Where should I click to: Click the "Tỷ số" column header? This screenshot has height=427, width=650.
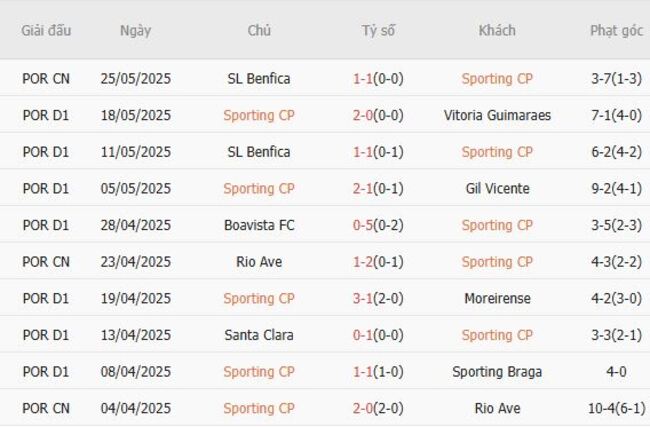tap(378, 30)
